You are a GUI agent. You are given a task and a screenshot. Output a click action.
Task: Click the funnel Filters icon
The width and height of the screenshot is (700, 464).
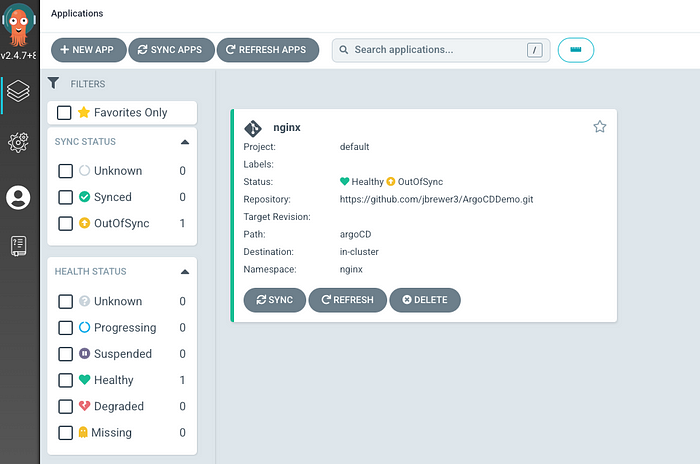point(54,83)
